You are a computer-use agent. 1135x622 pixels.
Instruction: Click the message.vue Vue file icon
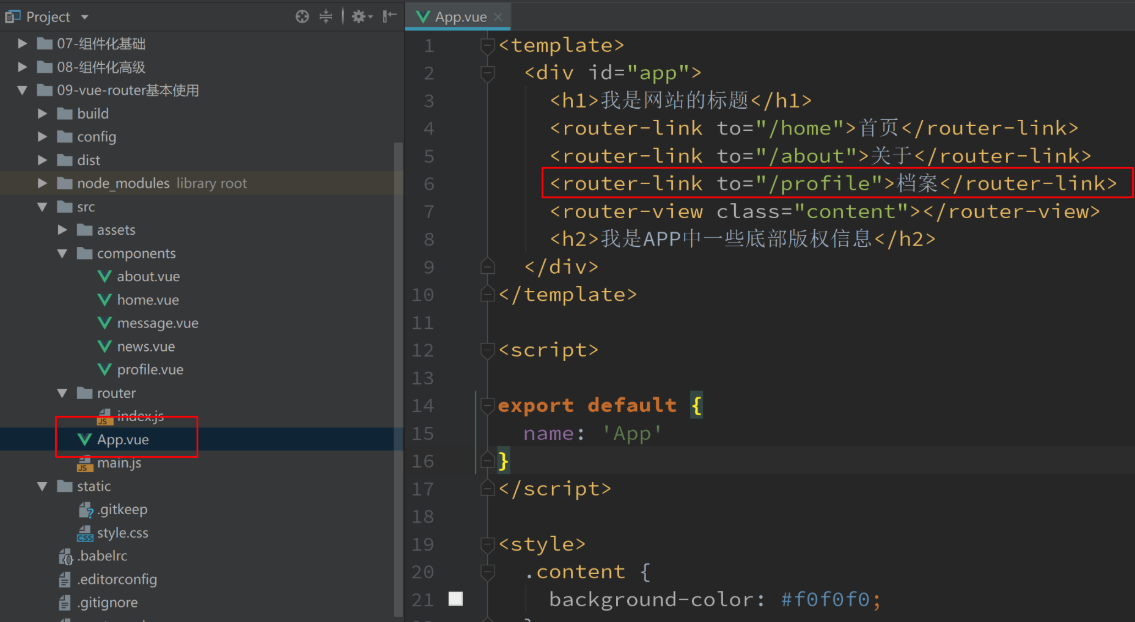tap(104, 323)
